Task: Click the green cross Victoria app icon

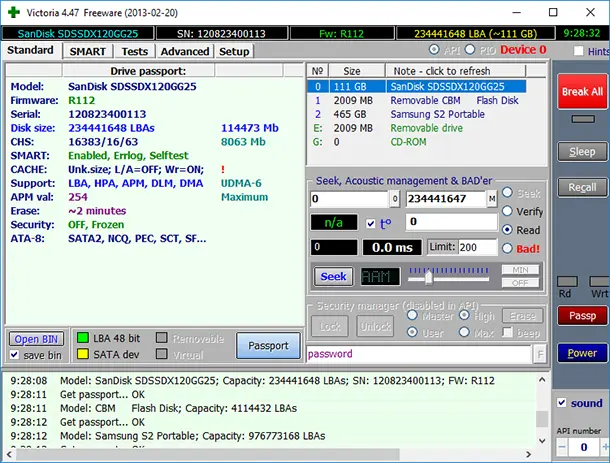Action: pos(14,12)
